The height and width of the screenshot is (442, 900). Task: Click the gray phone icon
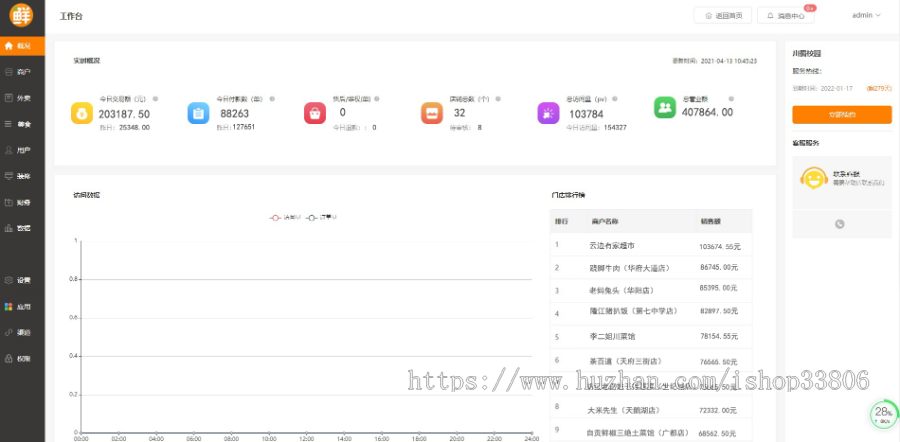click(840, 224)
